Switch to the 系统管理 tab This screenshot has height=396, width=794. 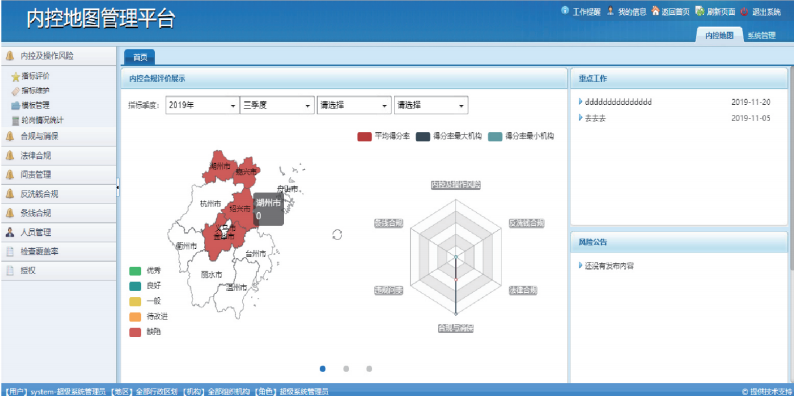click(x=762, y=35)
